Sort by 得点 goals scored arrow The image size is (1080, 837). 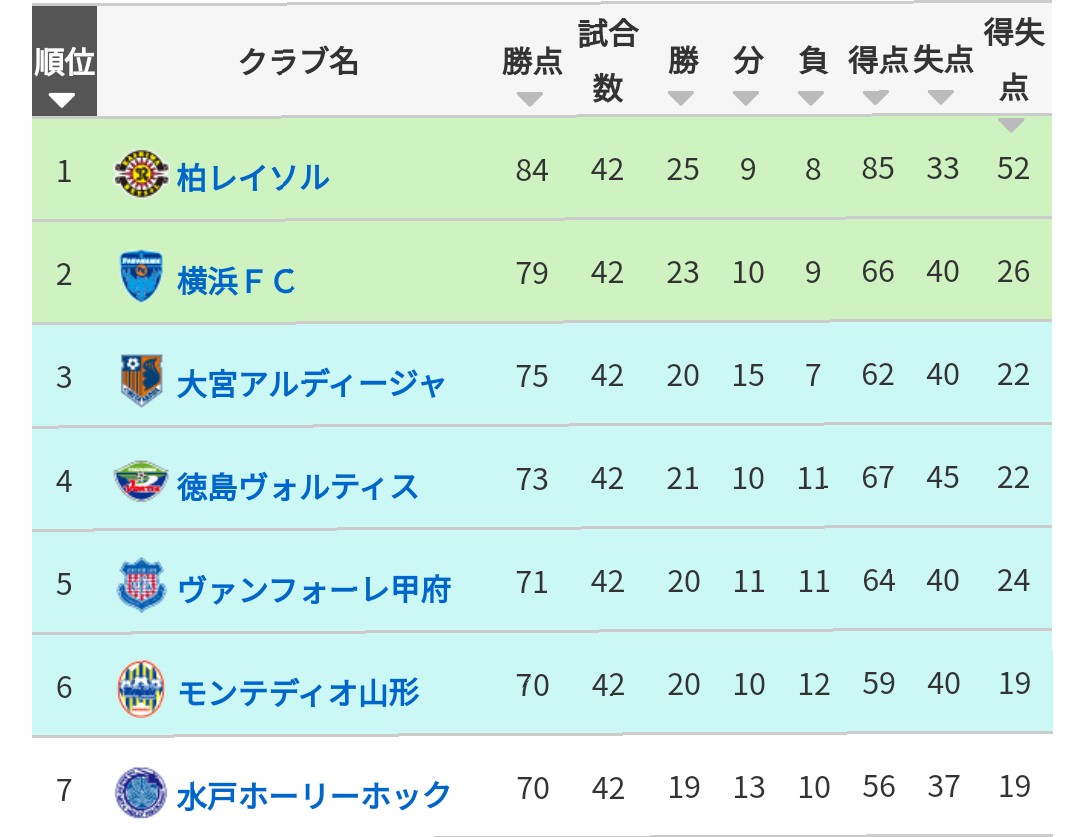876,98
